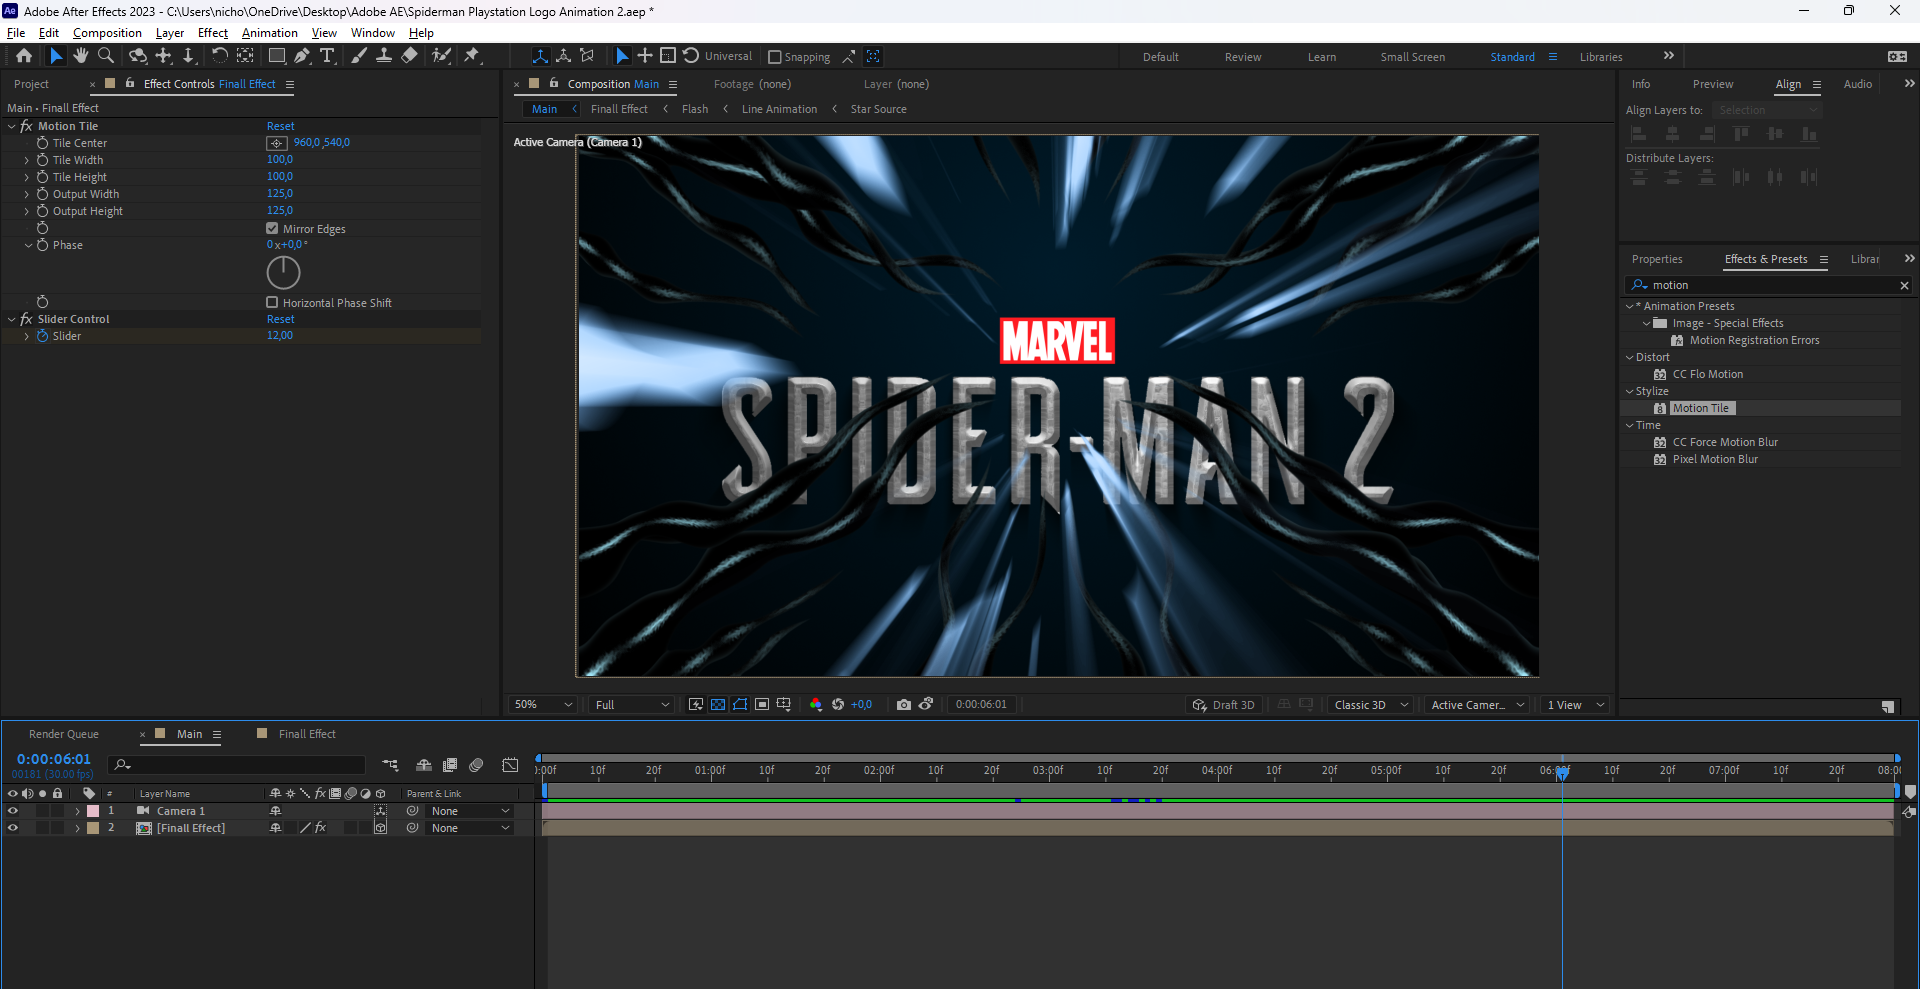Switch to the Render Queue tab

coord(64,734)
